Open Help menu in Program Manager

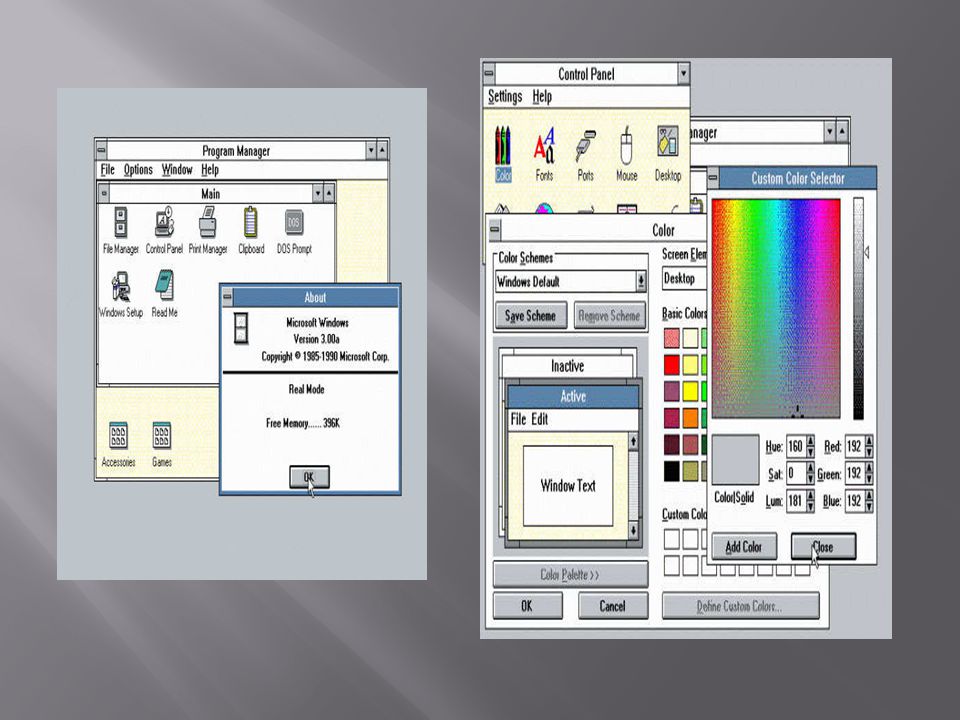(209, 170)
